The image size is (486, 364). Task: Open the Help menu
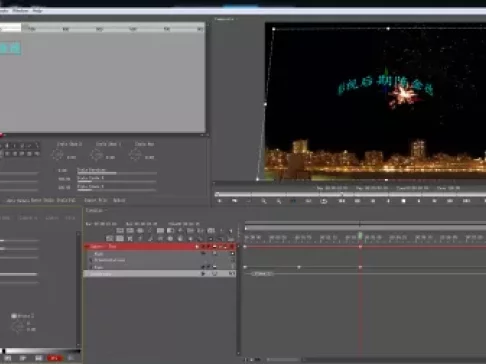coord(37,11)
